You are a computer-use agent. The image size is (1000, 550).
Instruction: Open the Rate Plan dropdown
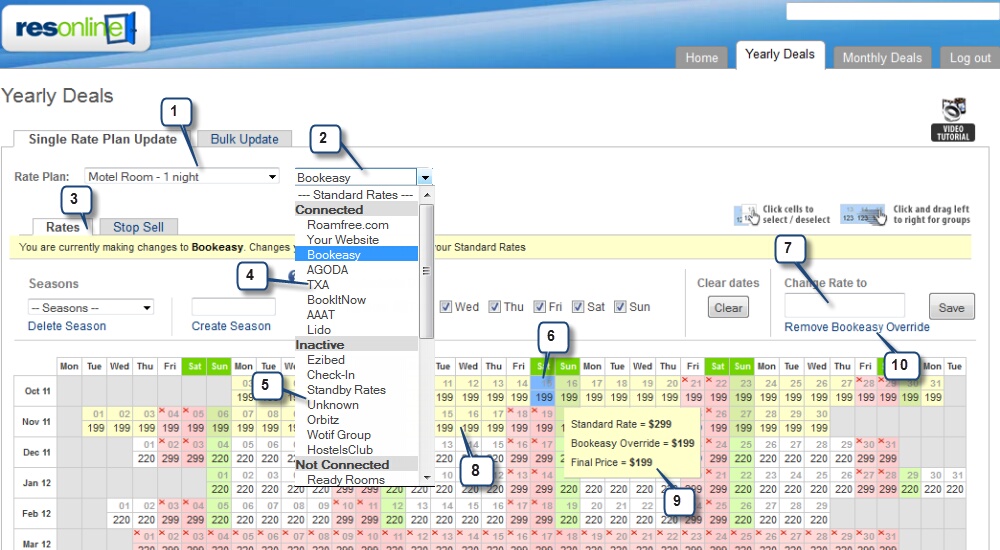point(182,177)
